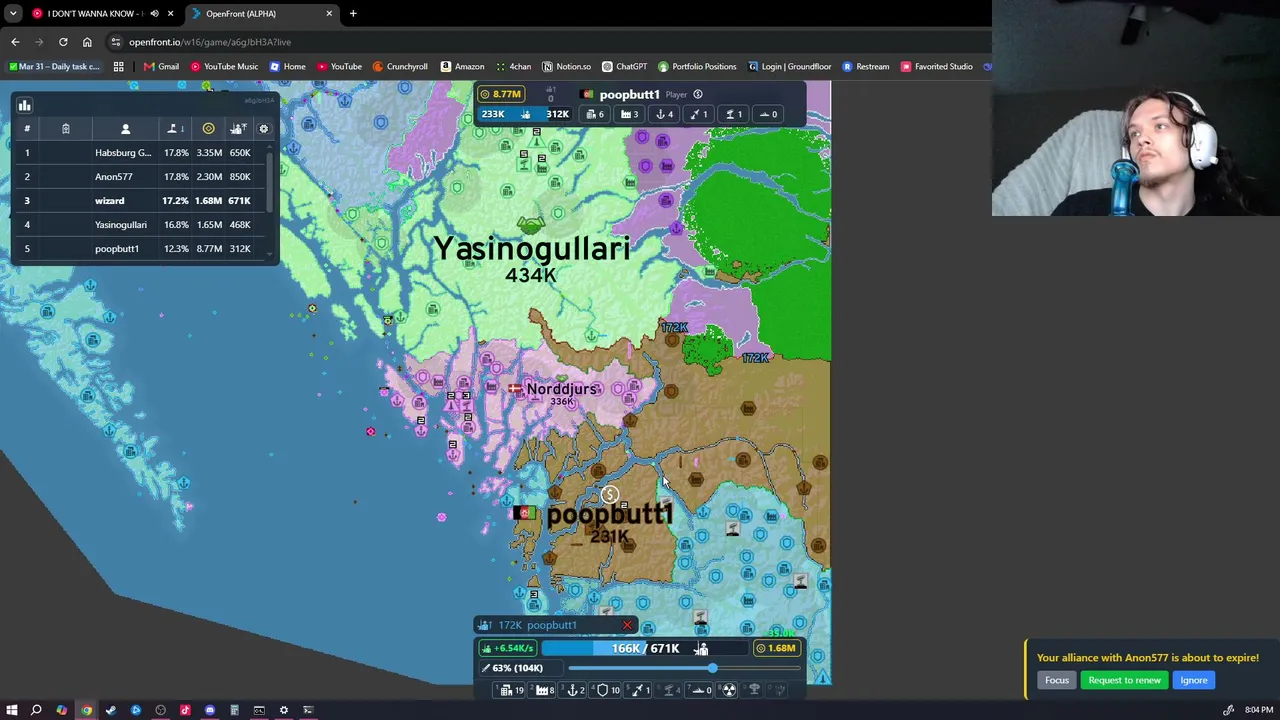Cancel the 172K attack on poopbutt1
This screenshot has height=720, width=1280.
627,626
